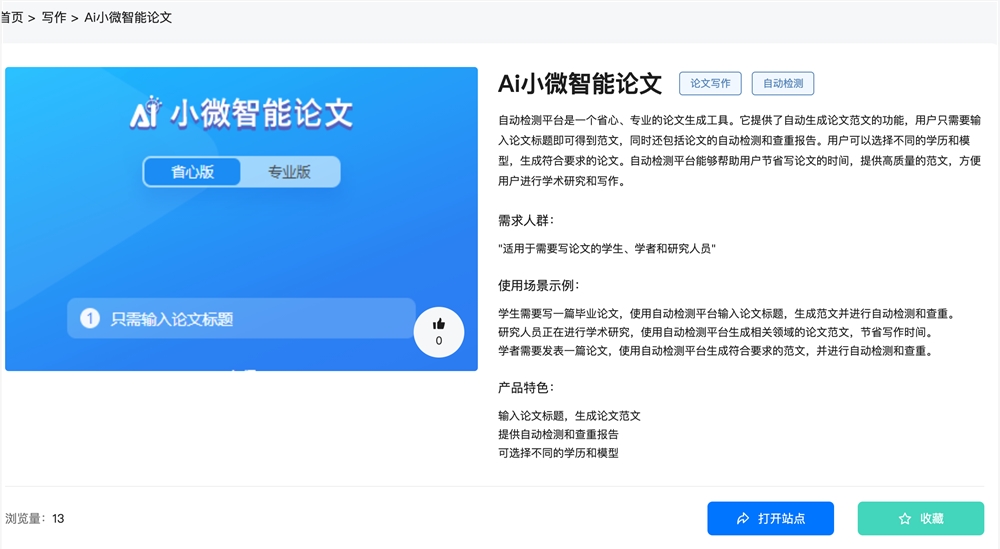Screen dimensions: 1000x549
Task: Click the 论文写作 tag
Action: (710, 84)
